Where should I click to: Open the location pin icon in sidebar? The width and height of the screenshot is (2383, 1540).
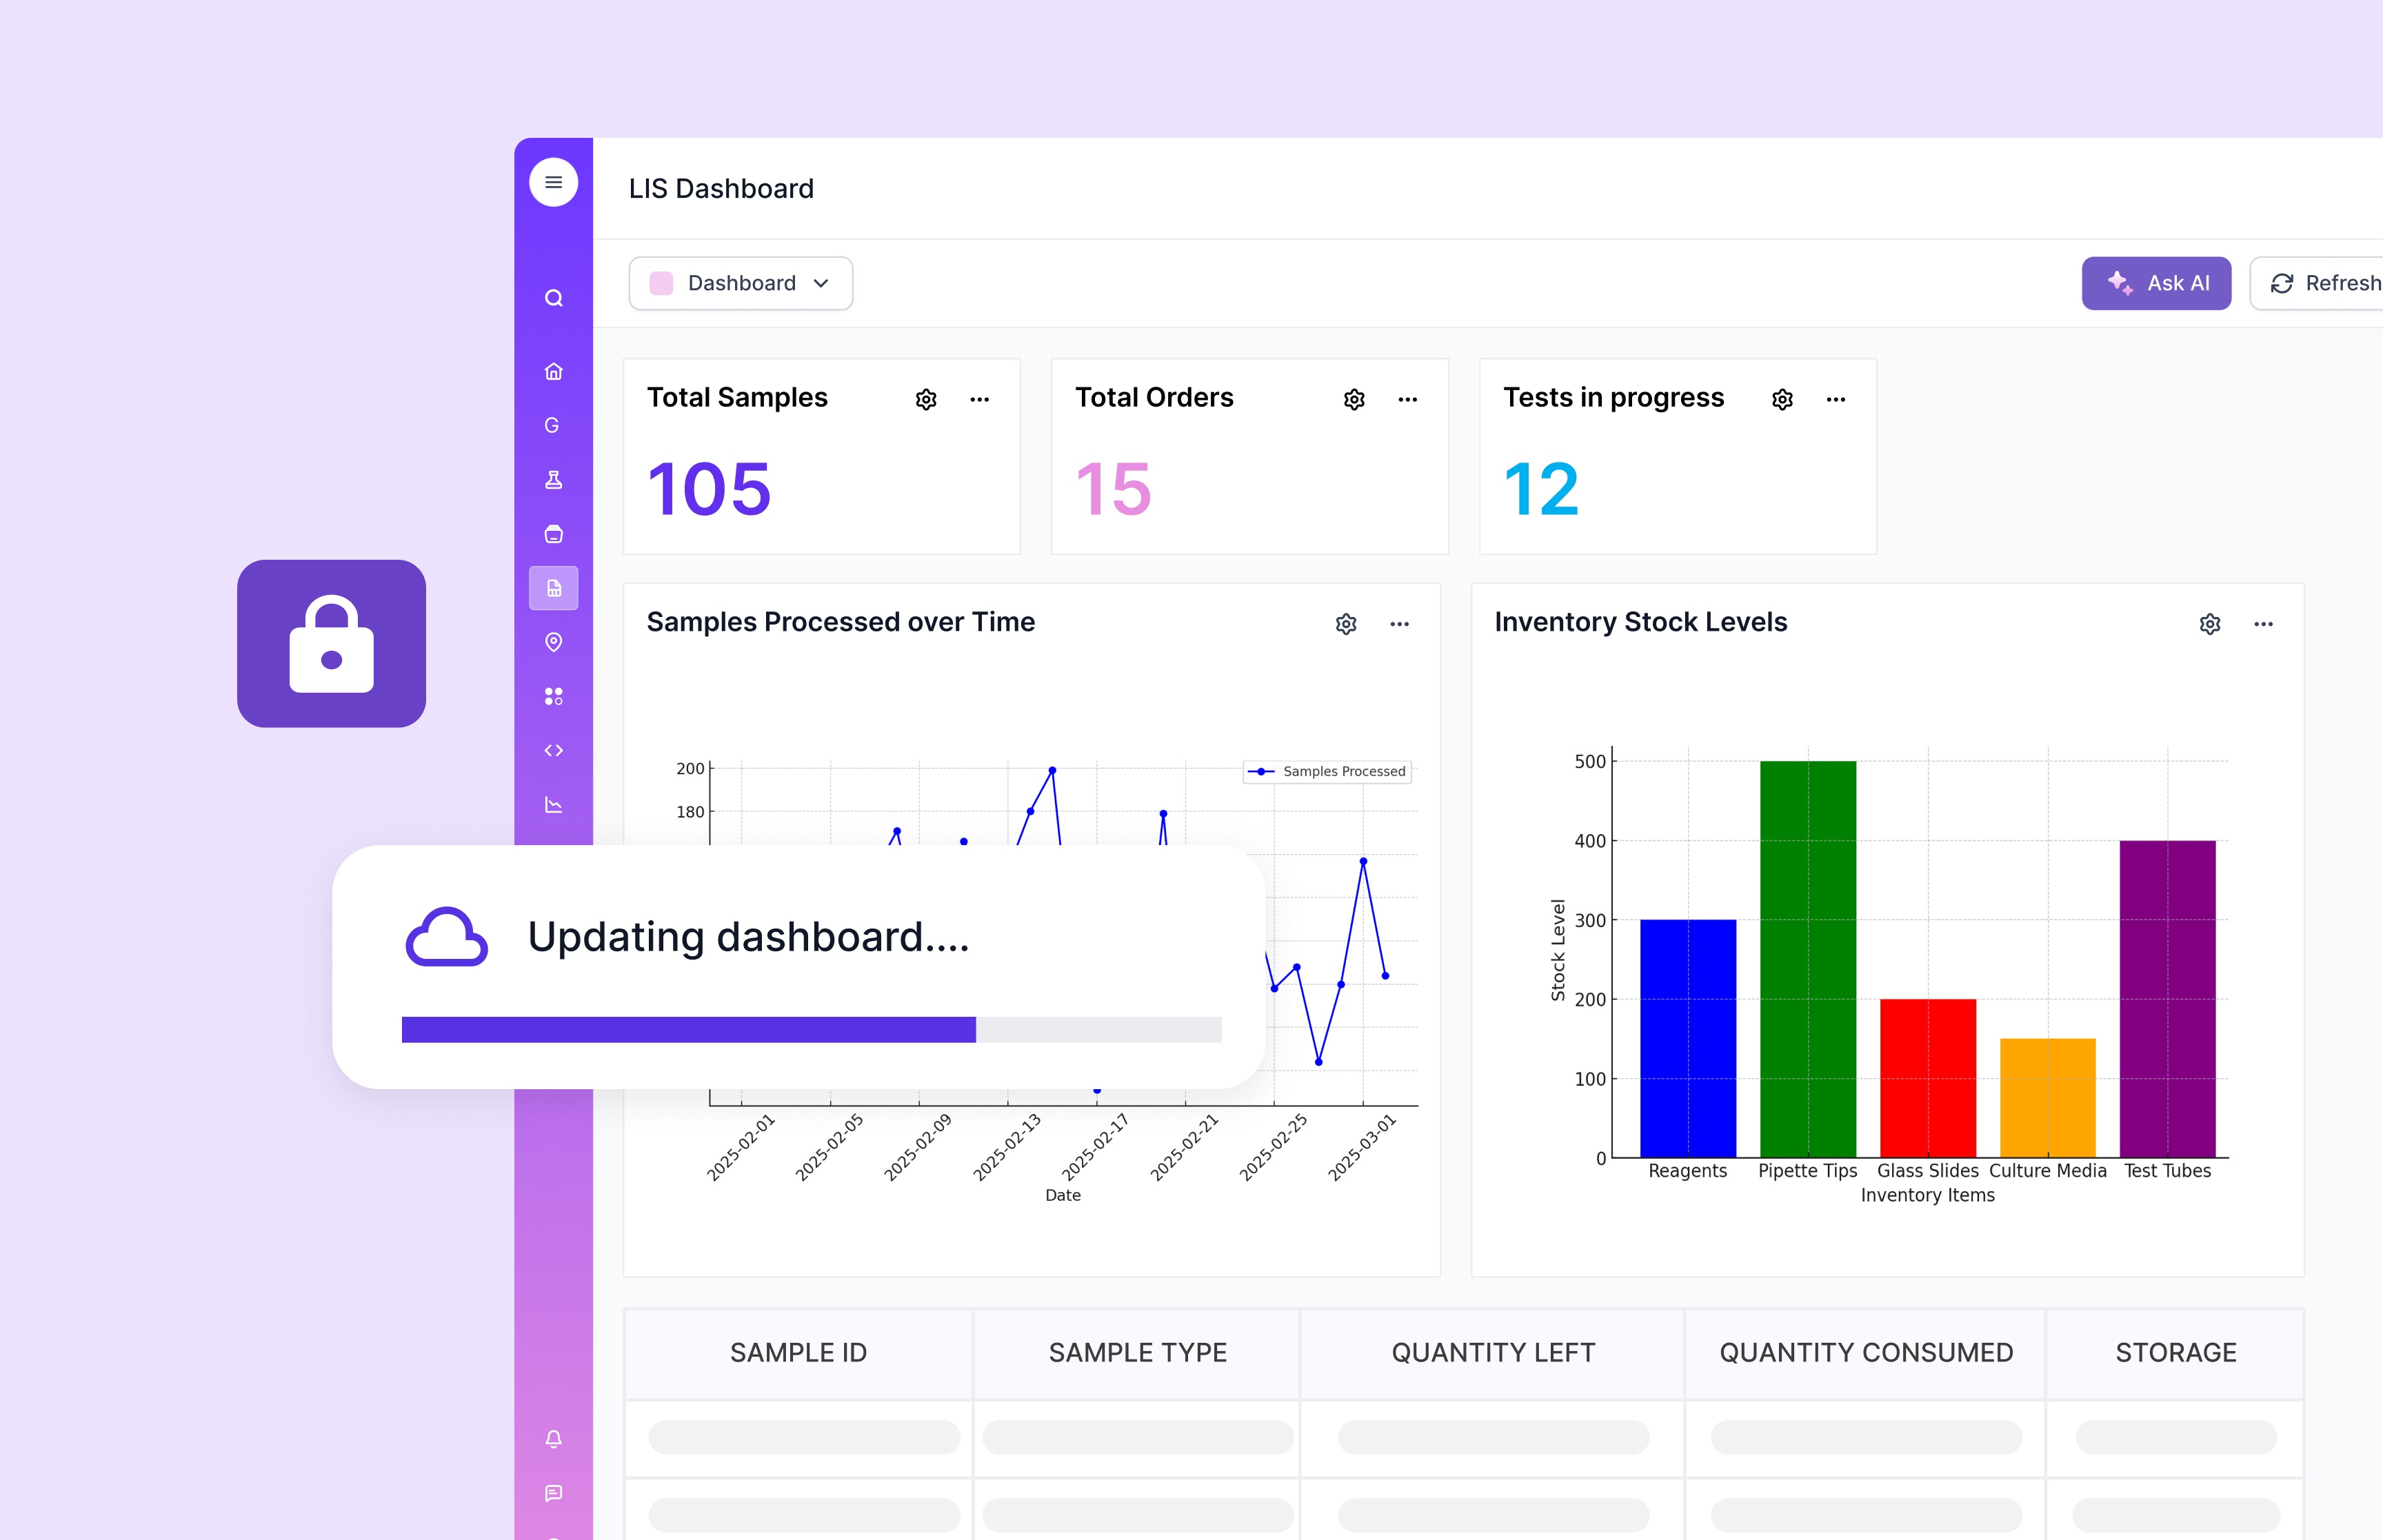pos(553,642)
